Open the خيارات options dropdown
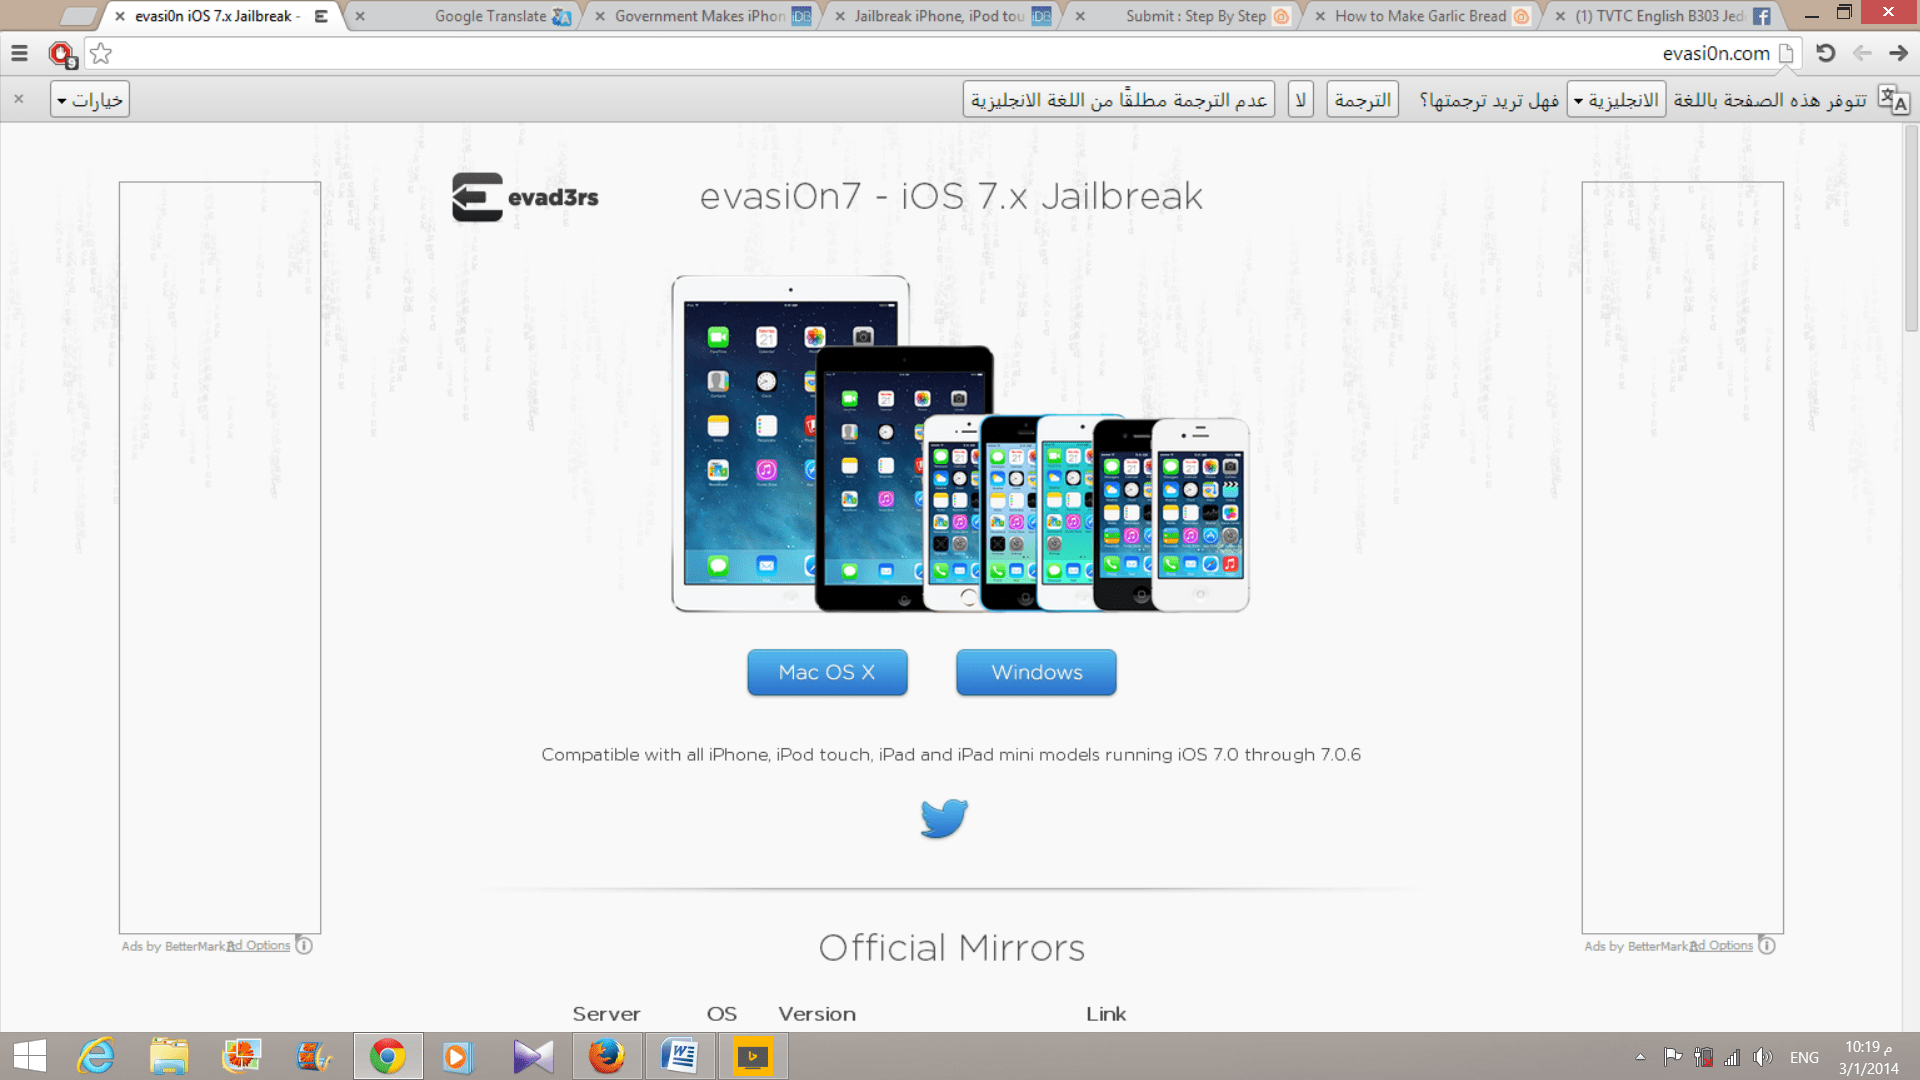This screenshot has width=1920, height=1080. pyautogui.click(x=89, y=98)
